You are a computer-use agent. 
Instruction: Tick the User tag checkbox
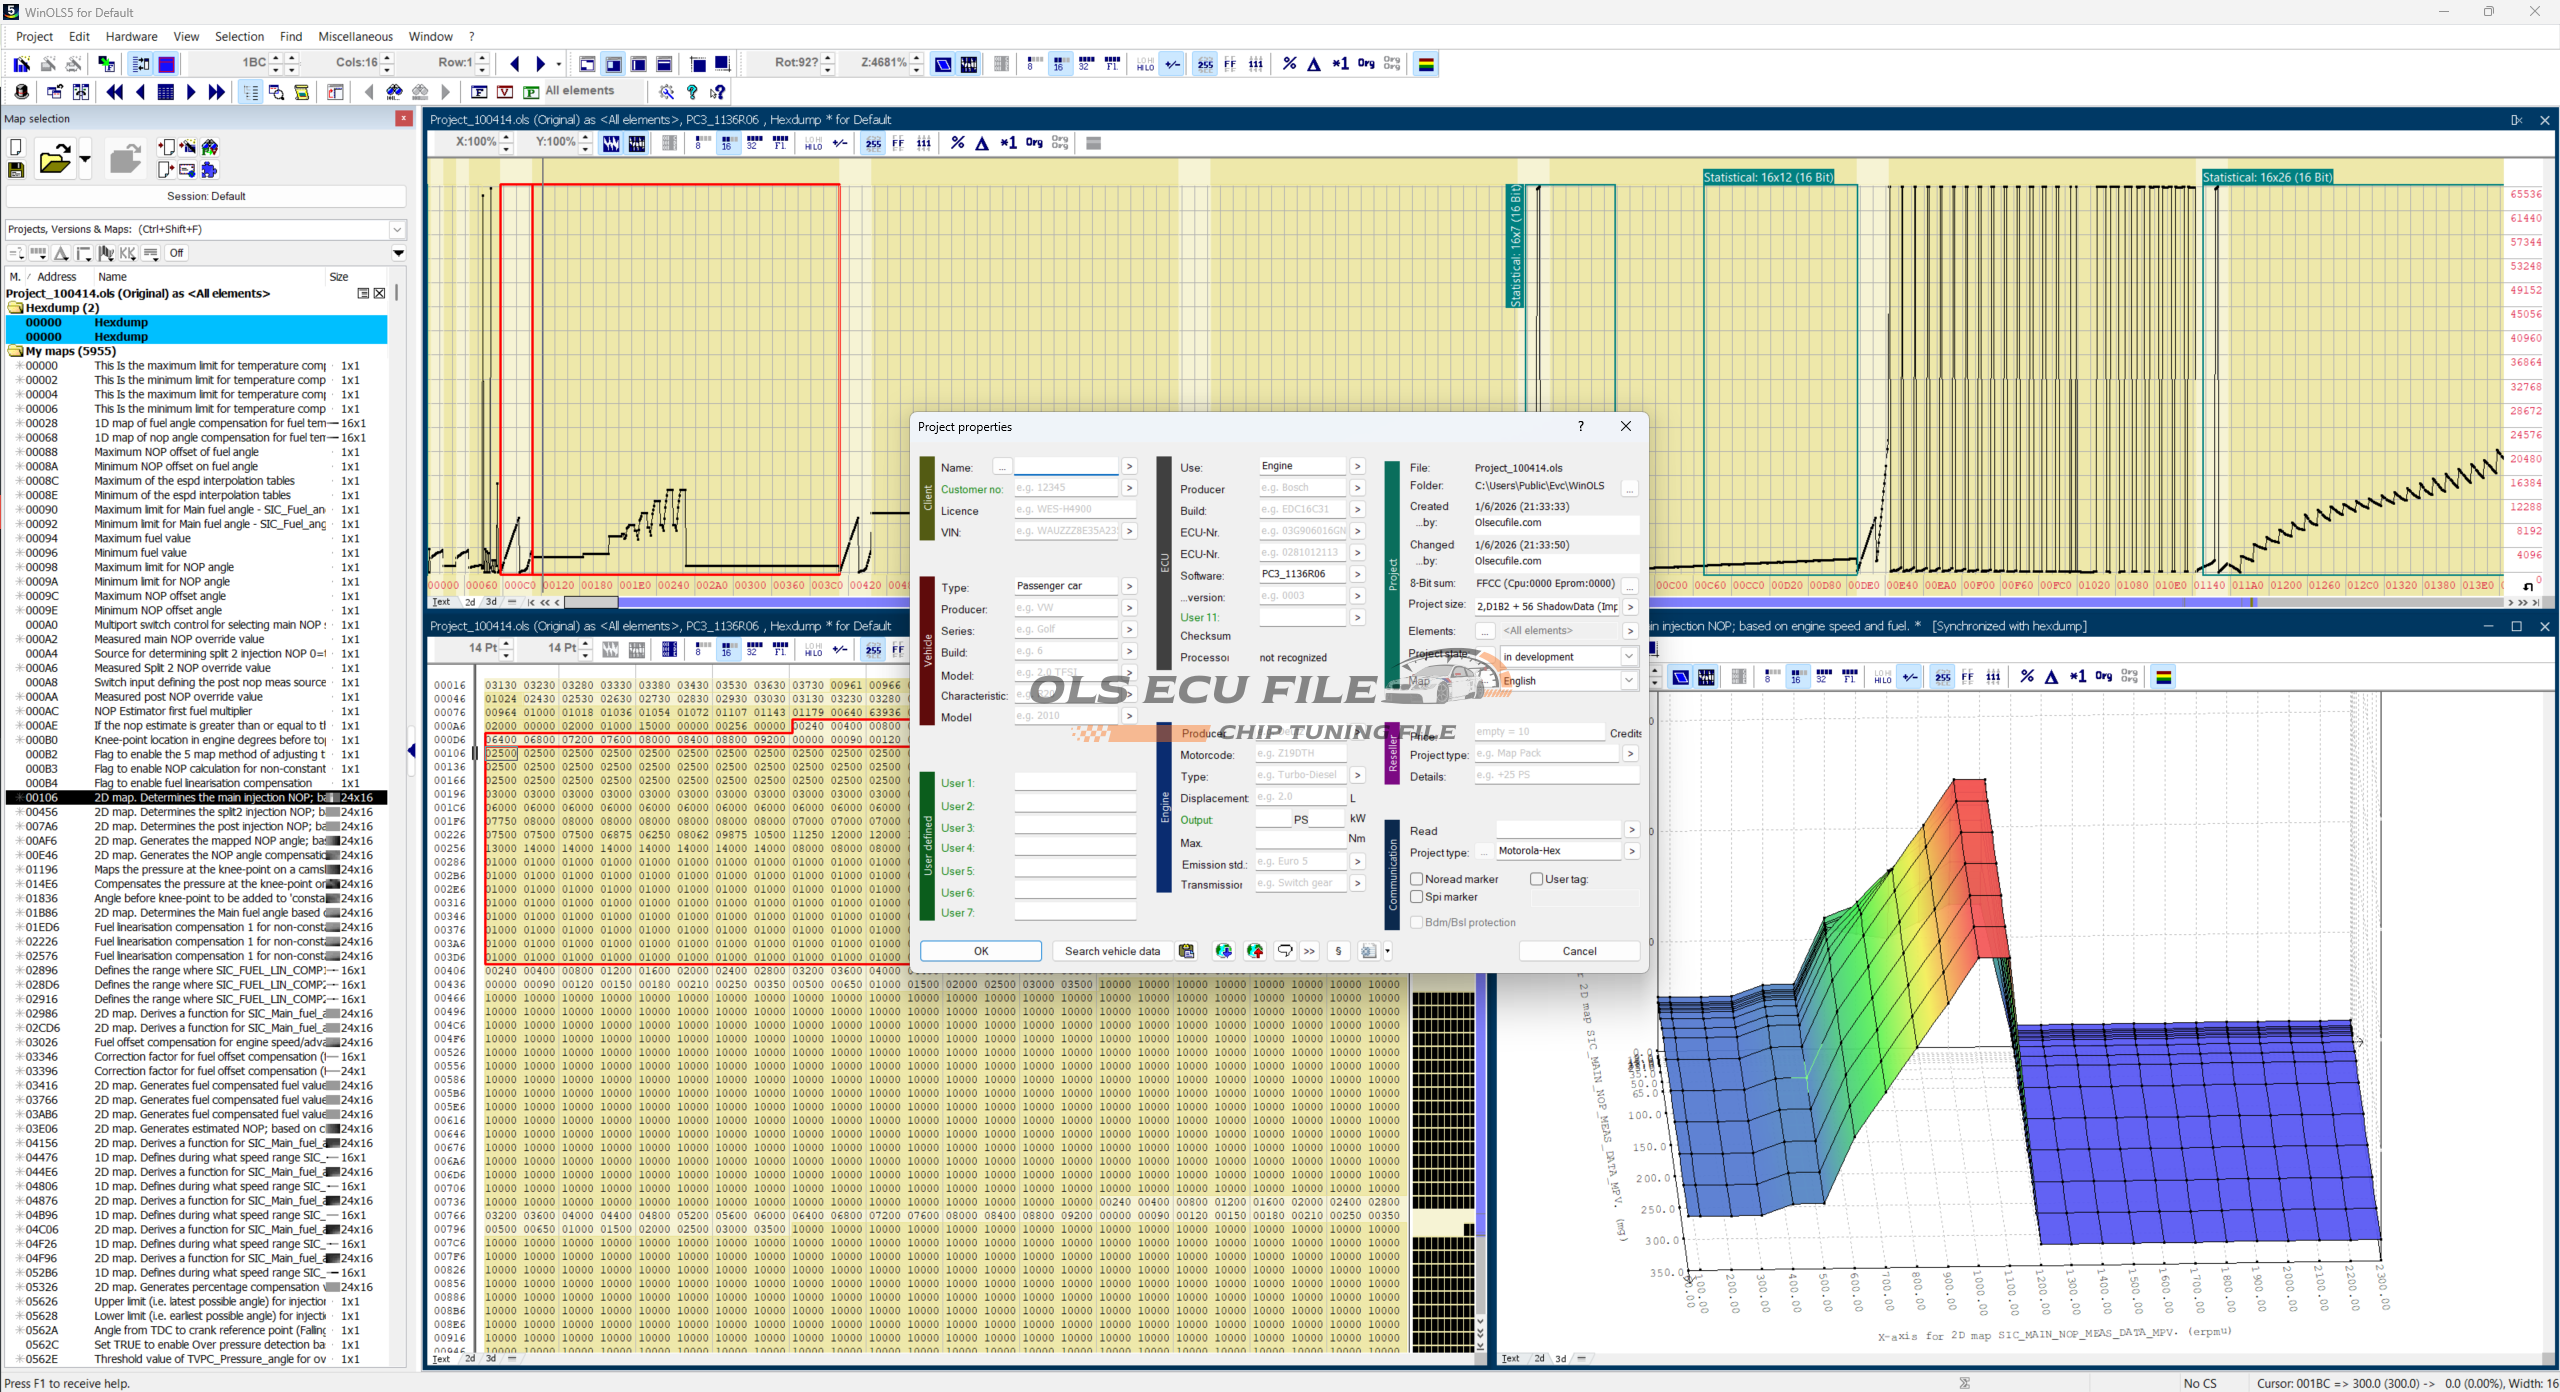[x=1537, y=879]
